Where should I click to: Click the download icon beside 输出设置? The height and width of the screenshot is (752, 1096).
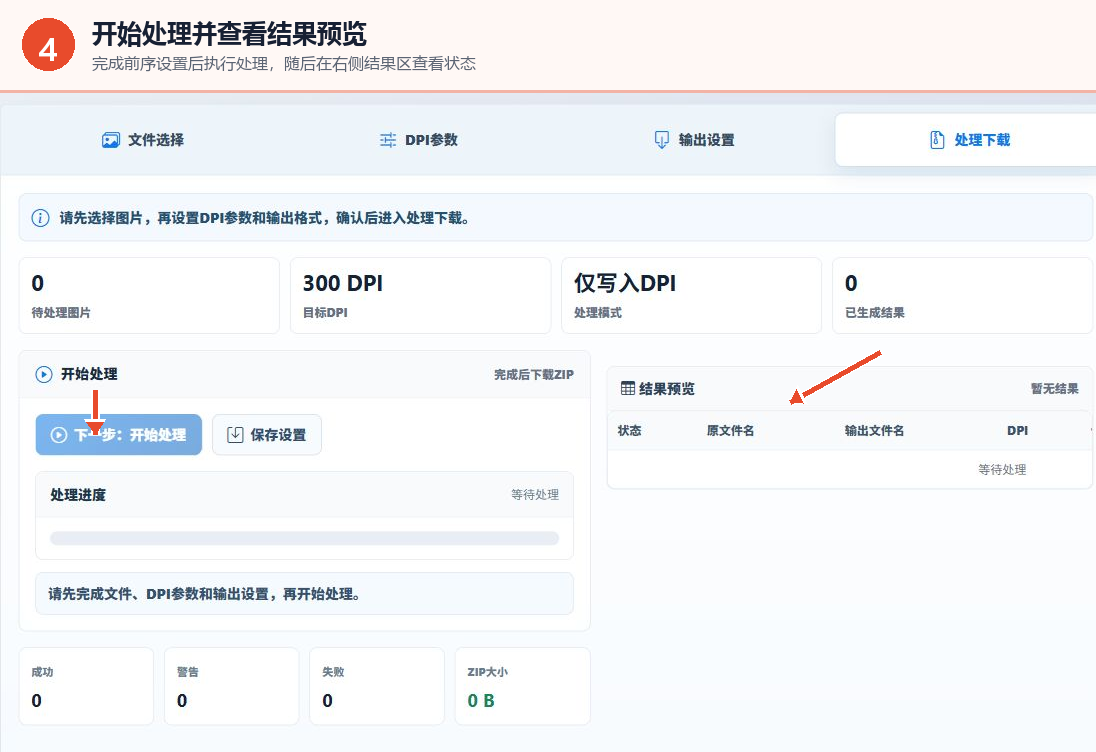661,140
